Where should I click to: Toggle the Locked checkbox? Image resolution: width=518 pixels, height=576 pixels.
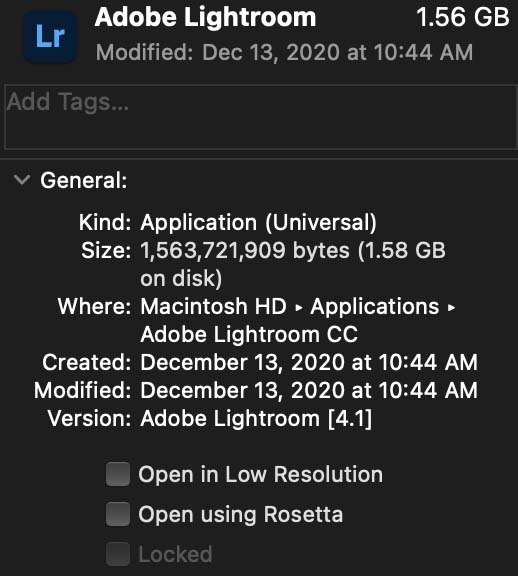[118, 554]
